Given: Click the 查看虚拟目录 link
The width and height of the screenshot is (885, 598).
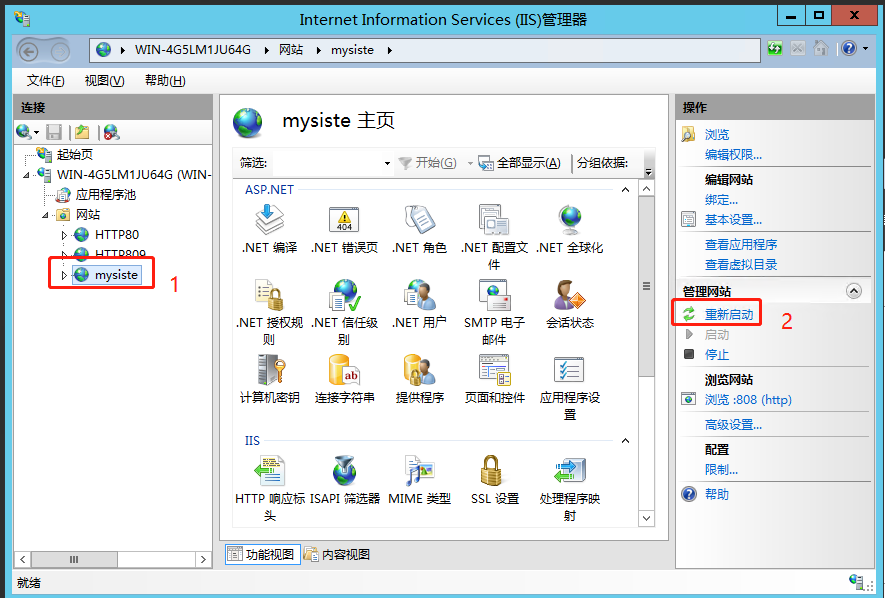Looking at the screenshot, I should 741,264.
